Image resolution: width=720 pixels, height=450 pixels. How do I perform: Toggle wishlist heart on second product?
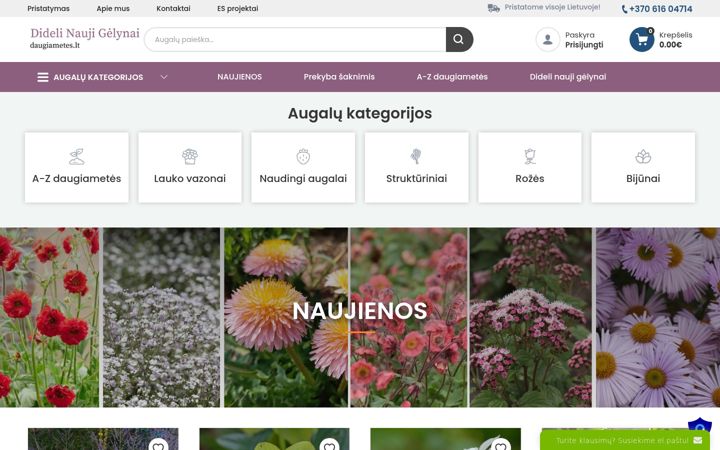[x=329, y=445]
